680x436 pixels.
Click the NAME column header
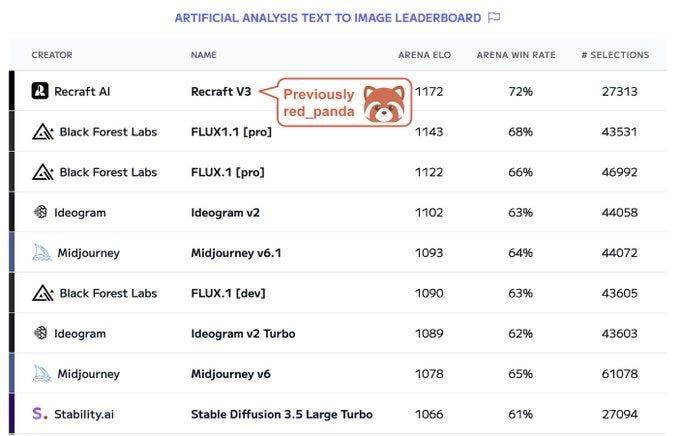pyautogui.click(x=204, y=55)
